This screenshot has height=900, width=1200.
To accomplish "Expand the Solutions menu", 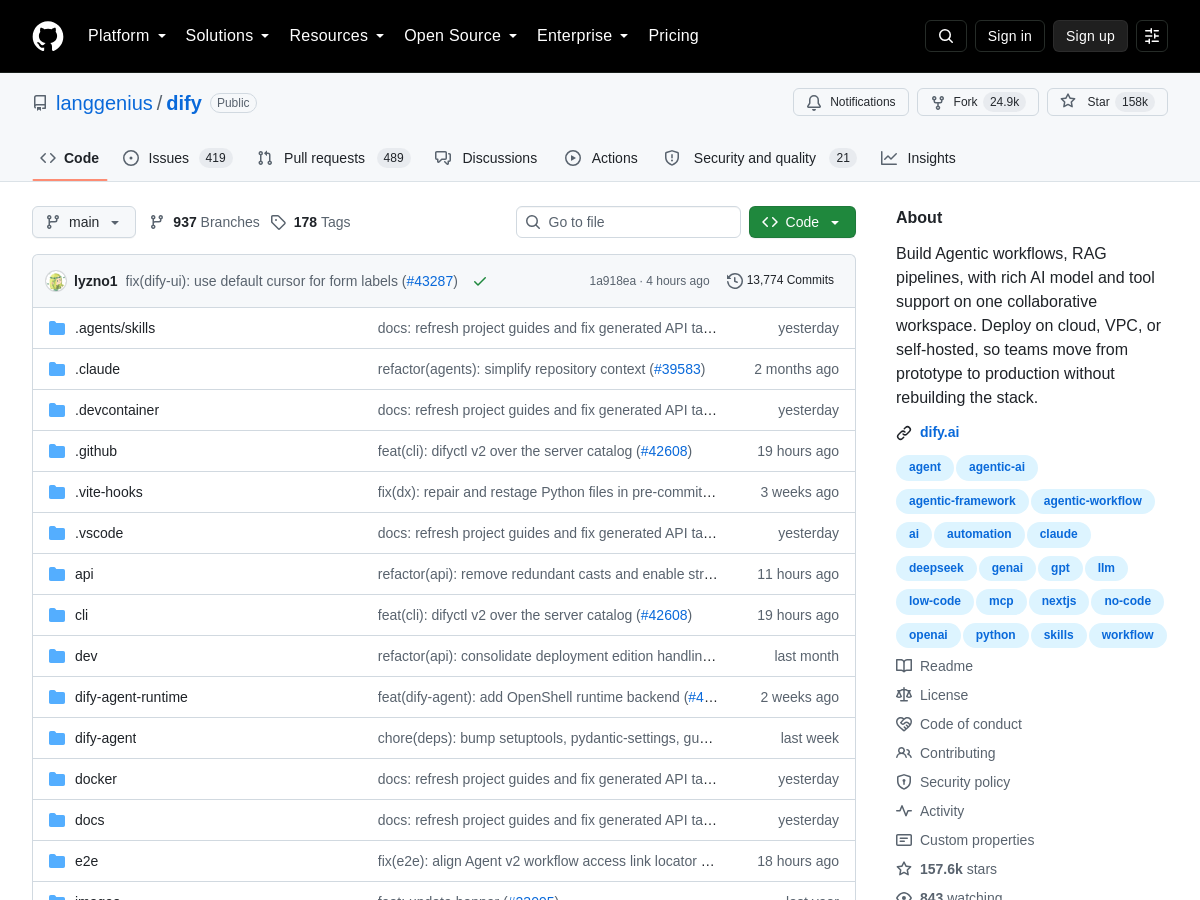I will coord(228,36).
